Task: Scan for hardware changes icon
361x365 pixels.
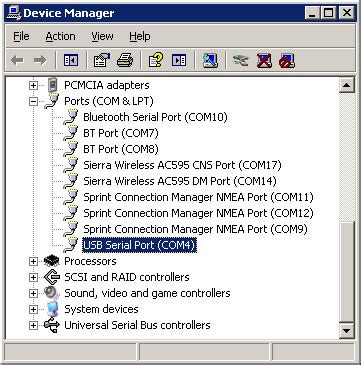Action: [210, 61]
